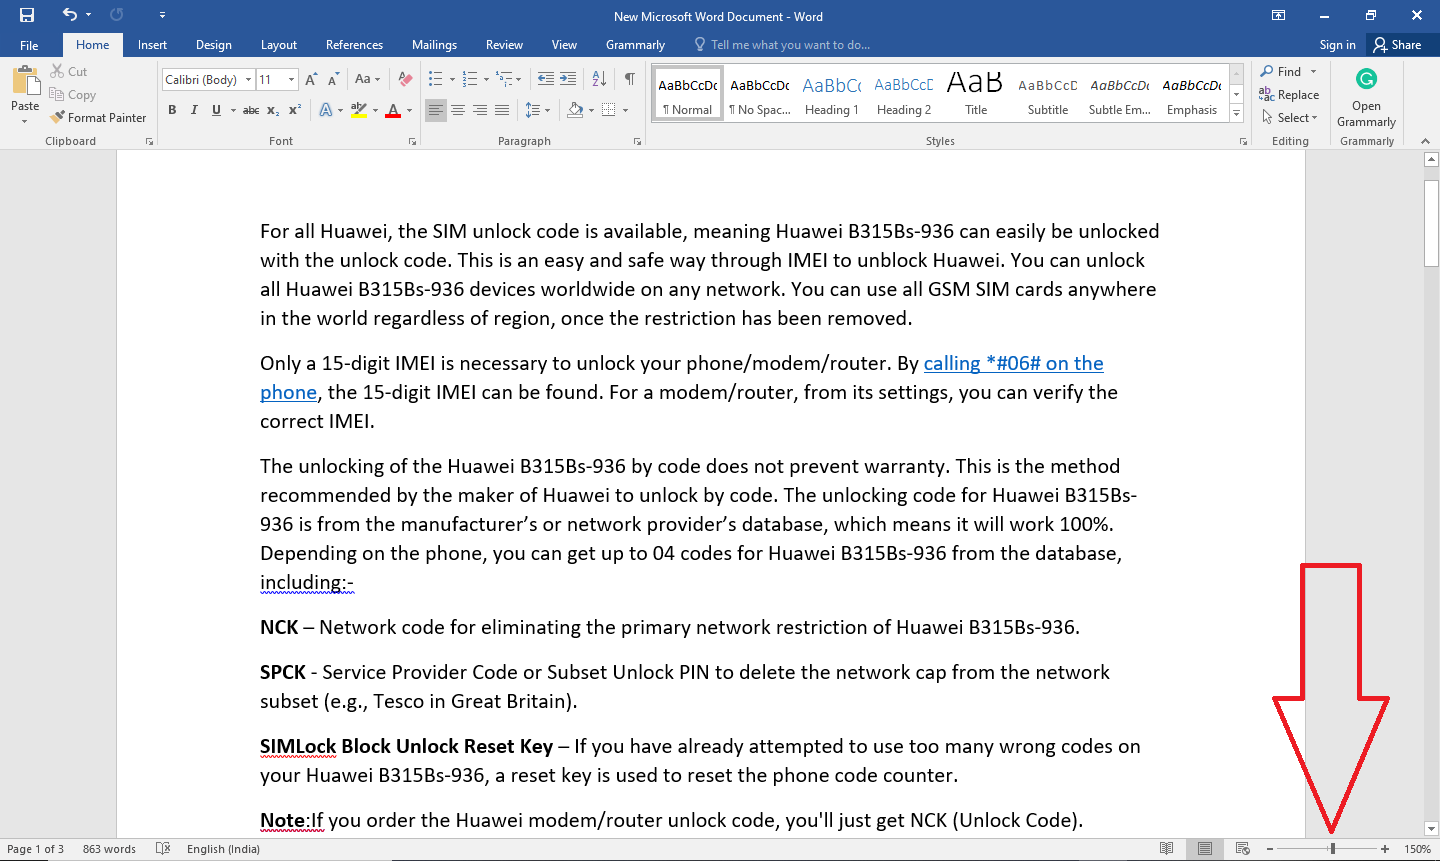Open the Format Painter
This screenshot has height=861, width=1440.
(x=98, y=117)
